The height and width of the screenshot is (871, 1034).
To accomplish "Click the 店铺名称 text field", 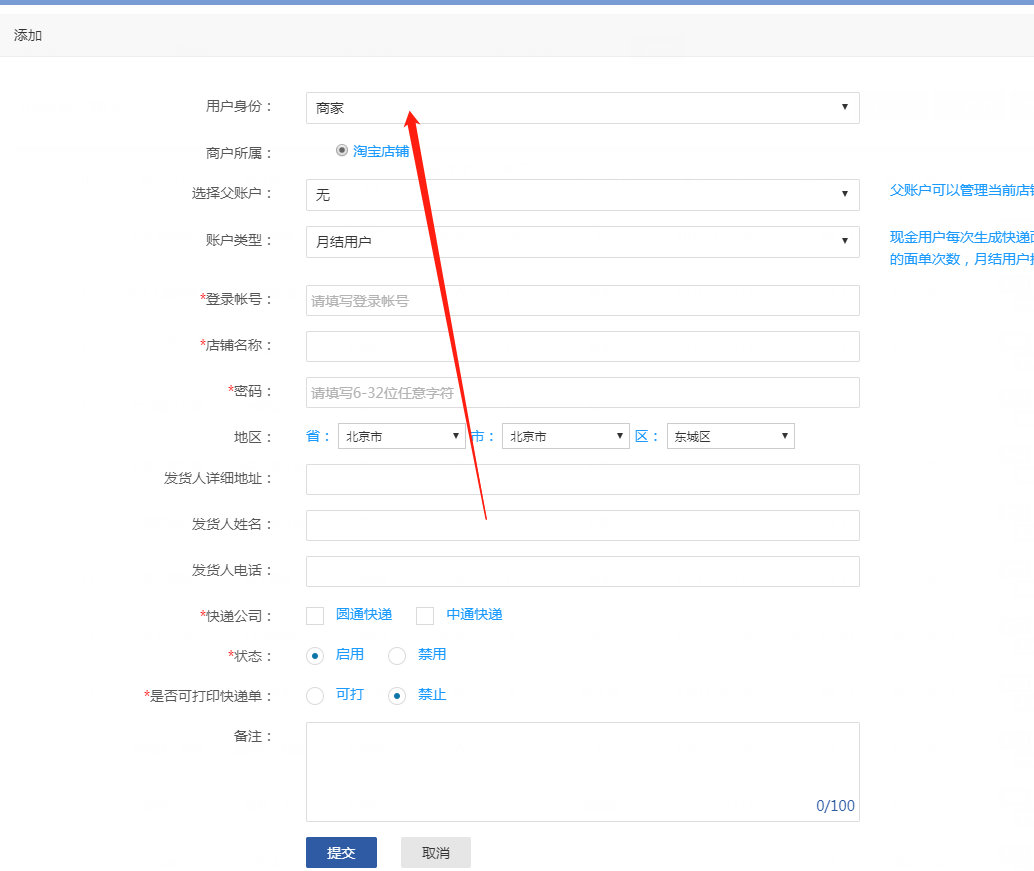I will point(582,346).
